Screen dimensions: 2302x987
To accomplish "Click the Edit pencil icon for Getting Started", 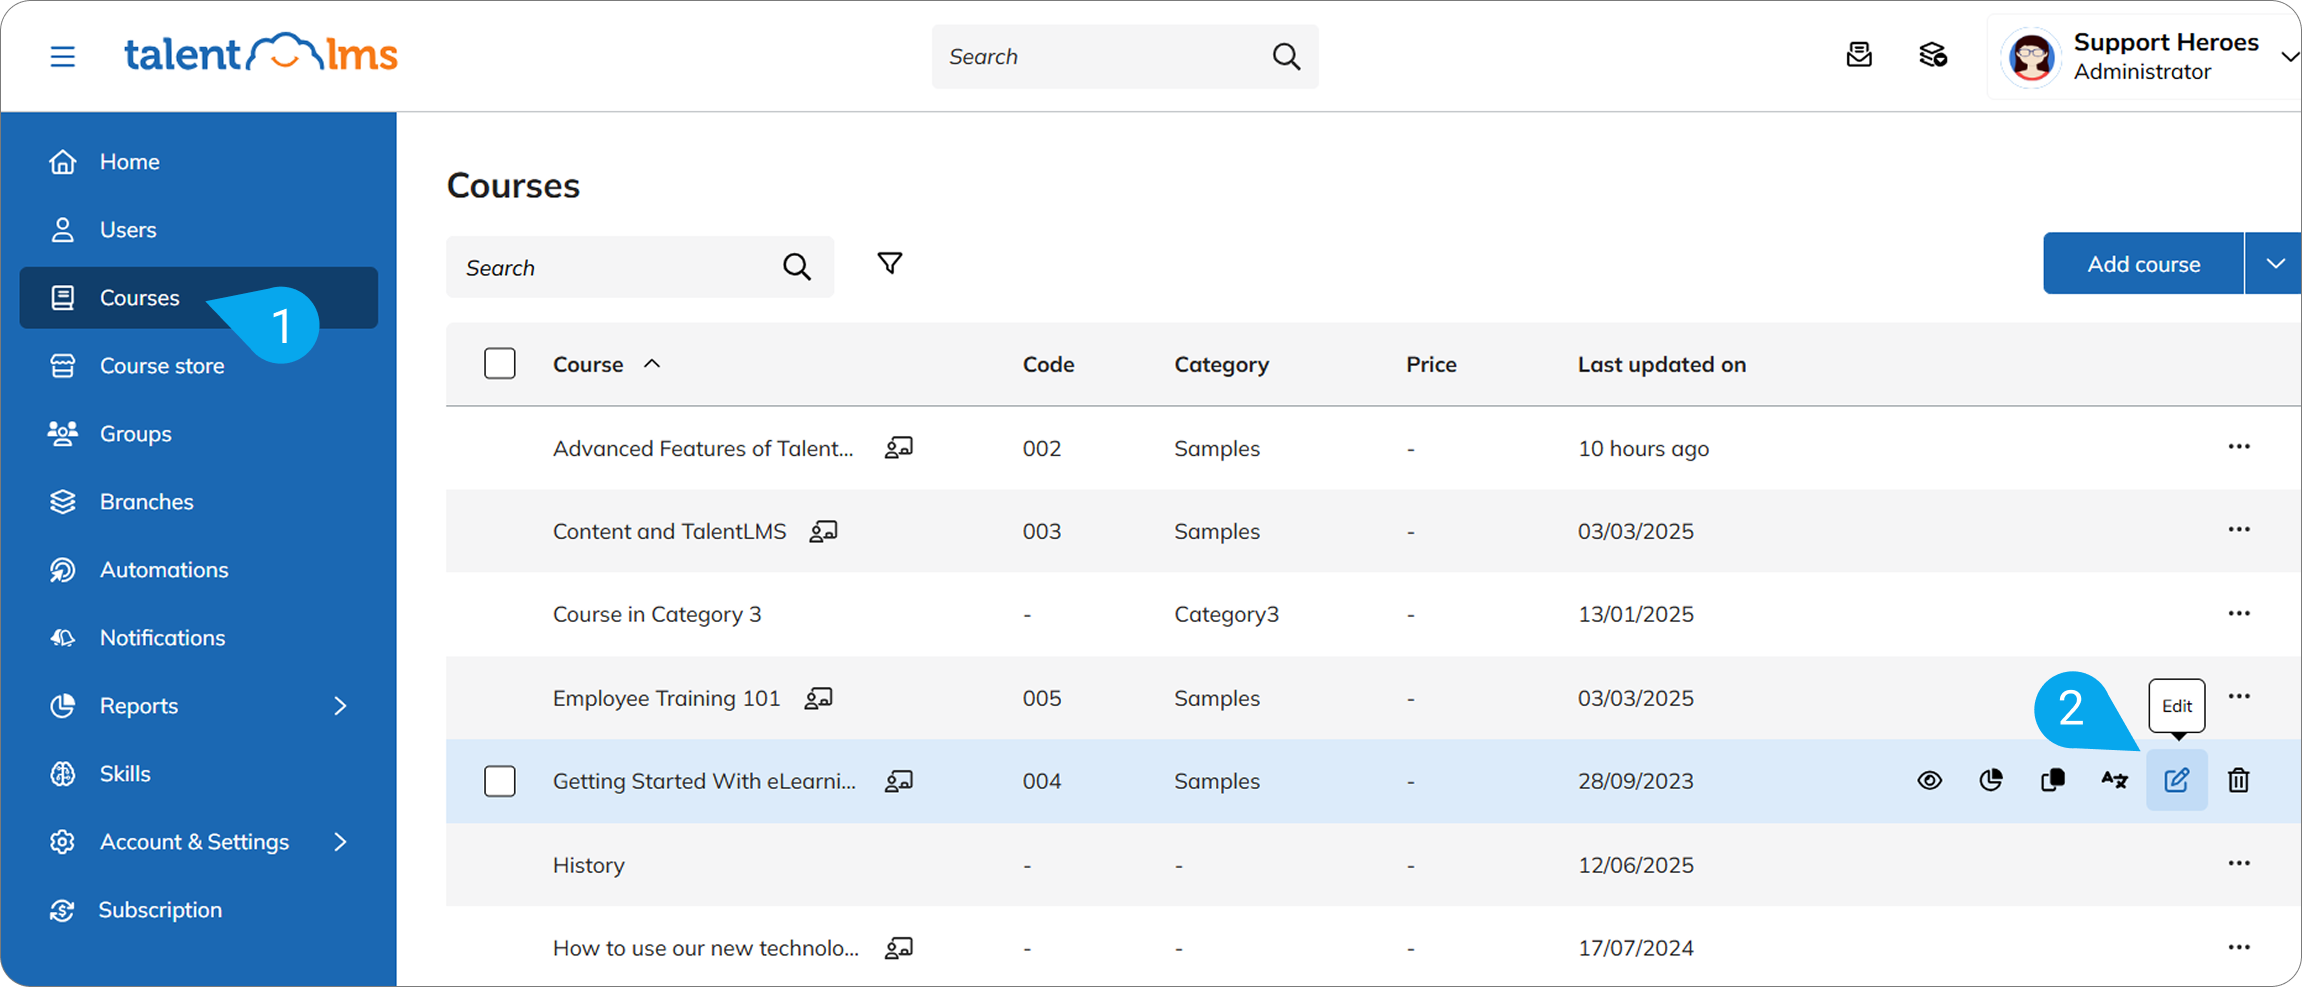I will [x=2177, y=780].
